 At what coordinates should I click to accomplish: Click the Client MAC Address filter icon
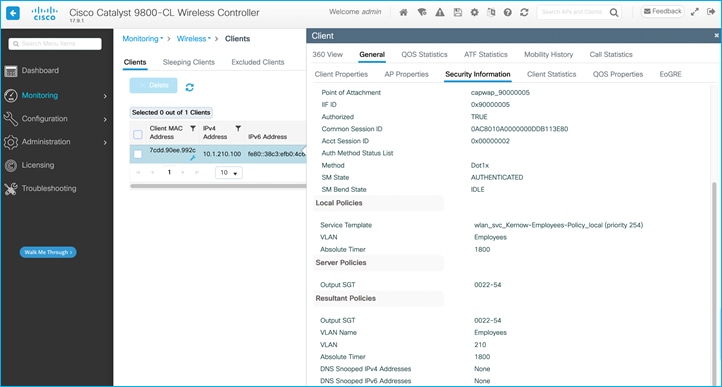(193, 129)
